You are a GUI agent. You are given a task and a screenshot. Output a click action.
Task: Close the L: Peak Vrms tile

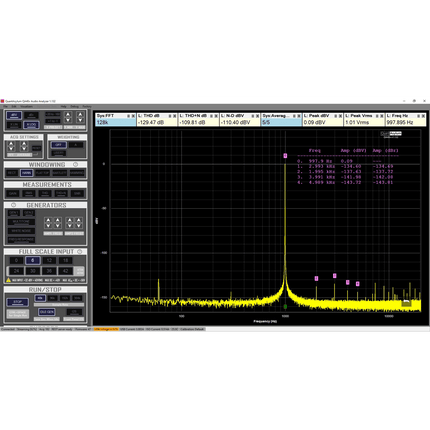coord(382,116)
